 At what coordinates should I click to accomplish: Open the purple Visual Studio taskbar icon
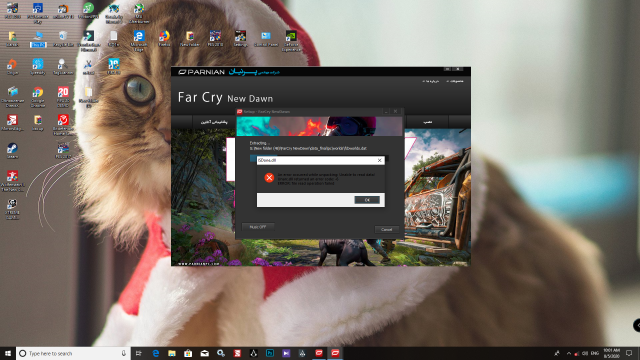[286, 353]
